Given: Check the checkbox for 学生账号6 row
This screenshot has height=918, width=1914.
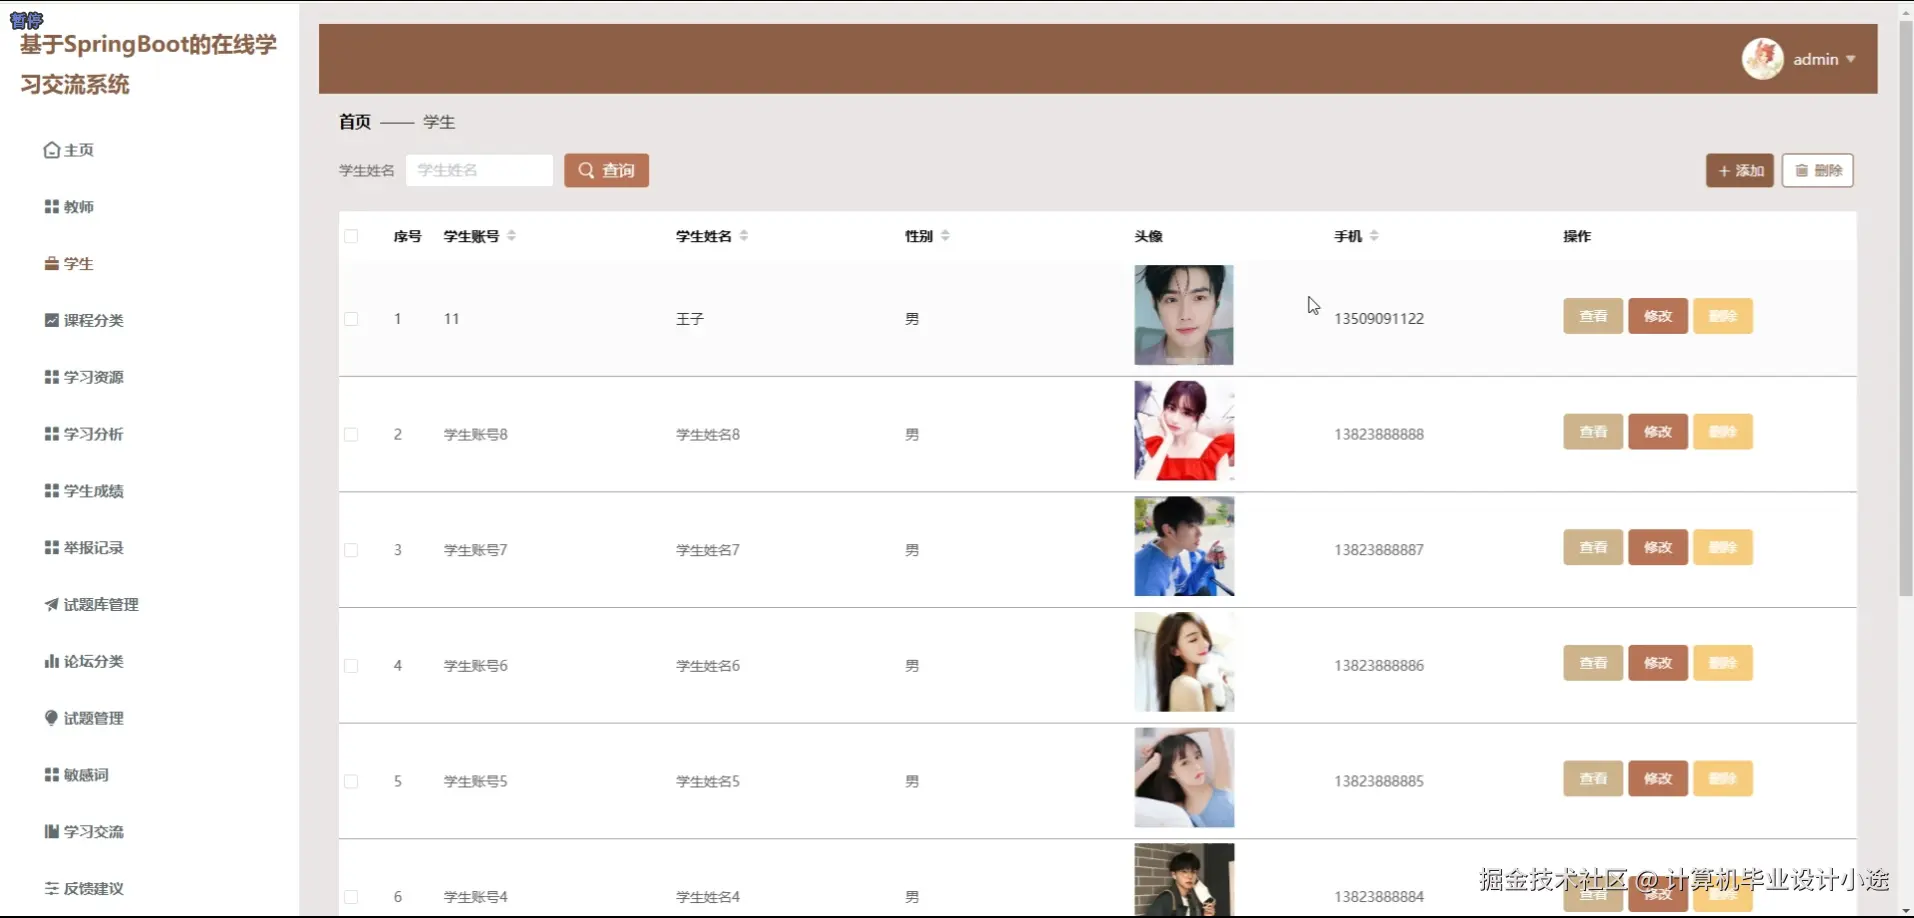Looking at the screenshot, I should [x=351, y=666].
